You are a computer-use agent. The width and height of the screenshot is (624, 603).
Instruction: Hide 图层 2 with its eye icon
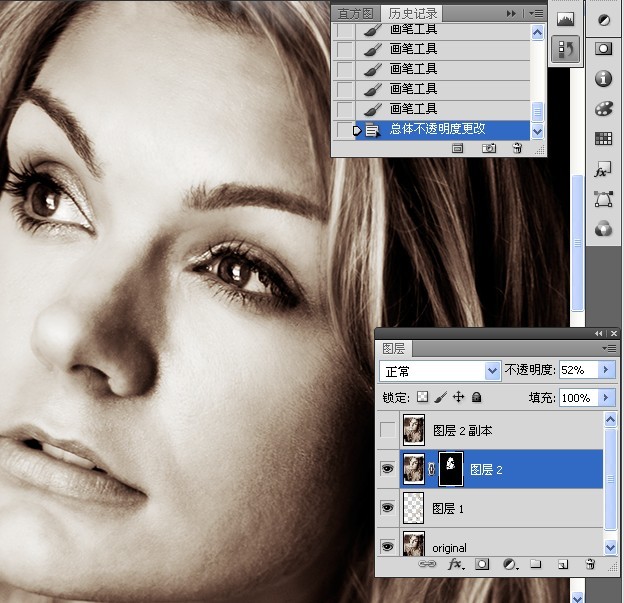[387, 468]
